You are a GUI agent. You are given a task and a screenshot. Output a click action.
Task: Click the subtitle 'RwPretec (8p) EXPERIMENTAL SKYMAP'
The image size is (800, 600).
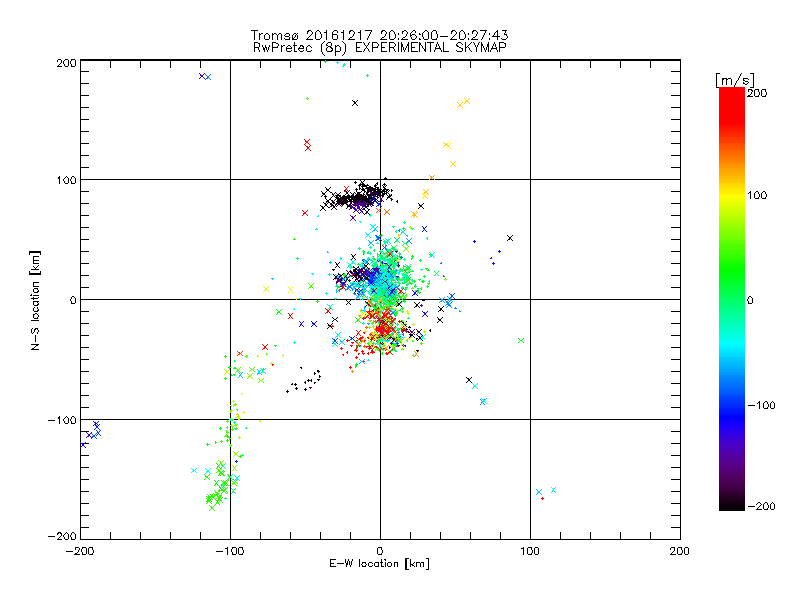[379, 48]
